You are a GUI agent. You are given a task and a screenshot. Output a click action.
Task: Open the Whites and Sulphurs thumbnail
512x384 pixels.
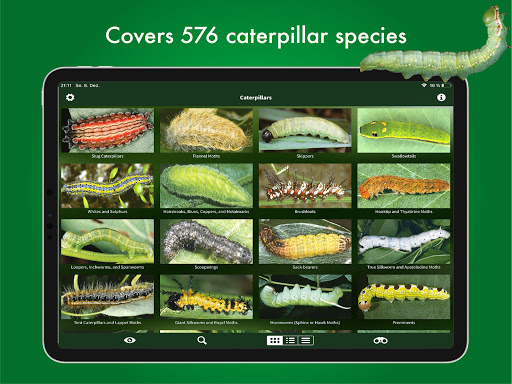point(107,186)
